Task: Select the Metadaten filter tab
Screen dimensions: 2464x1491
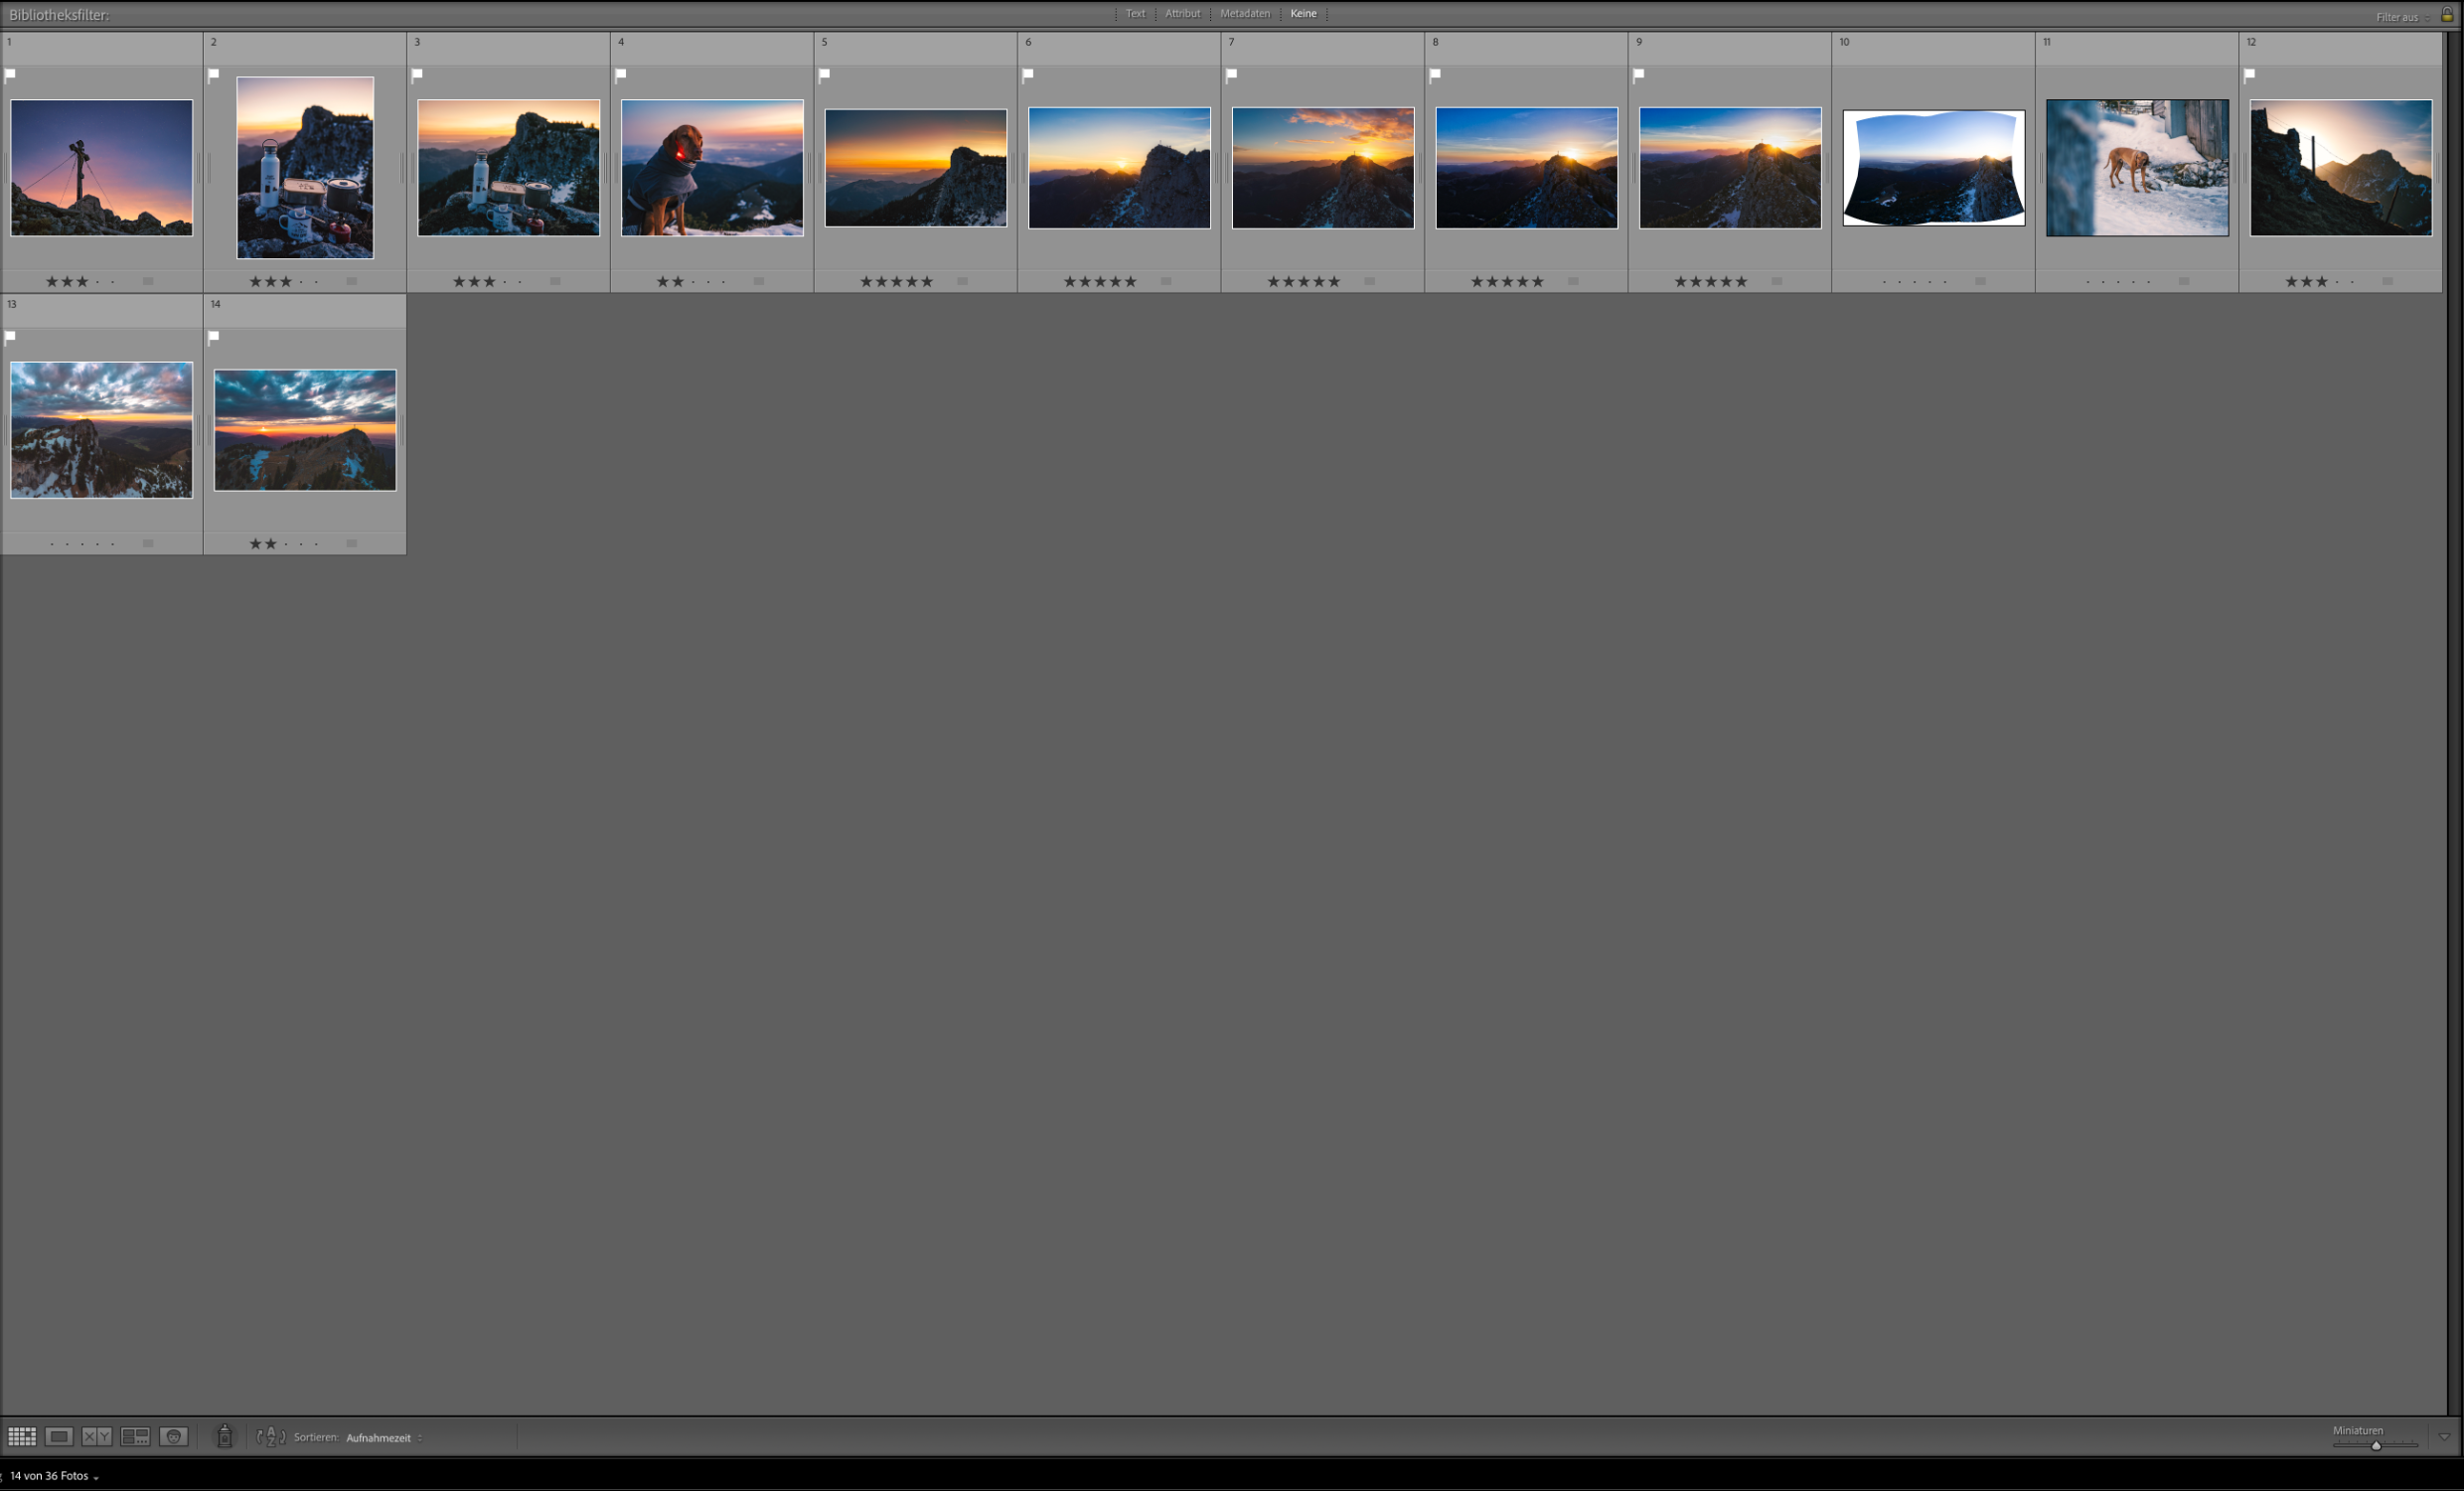Action: 1245,14
